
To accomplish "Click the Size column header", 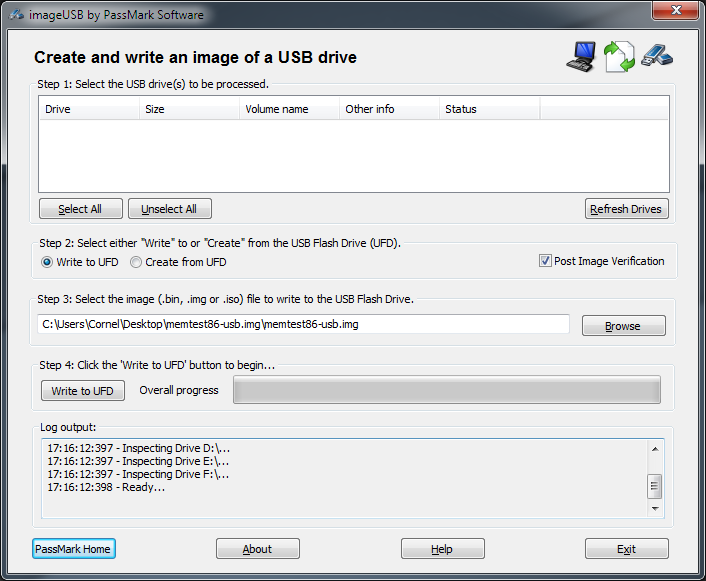I will click(189, 109).
